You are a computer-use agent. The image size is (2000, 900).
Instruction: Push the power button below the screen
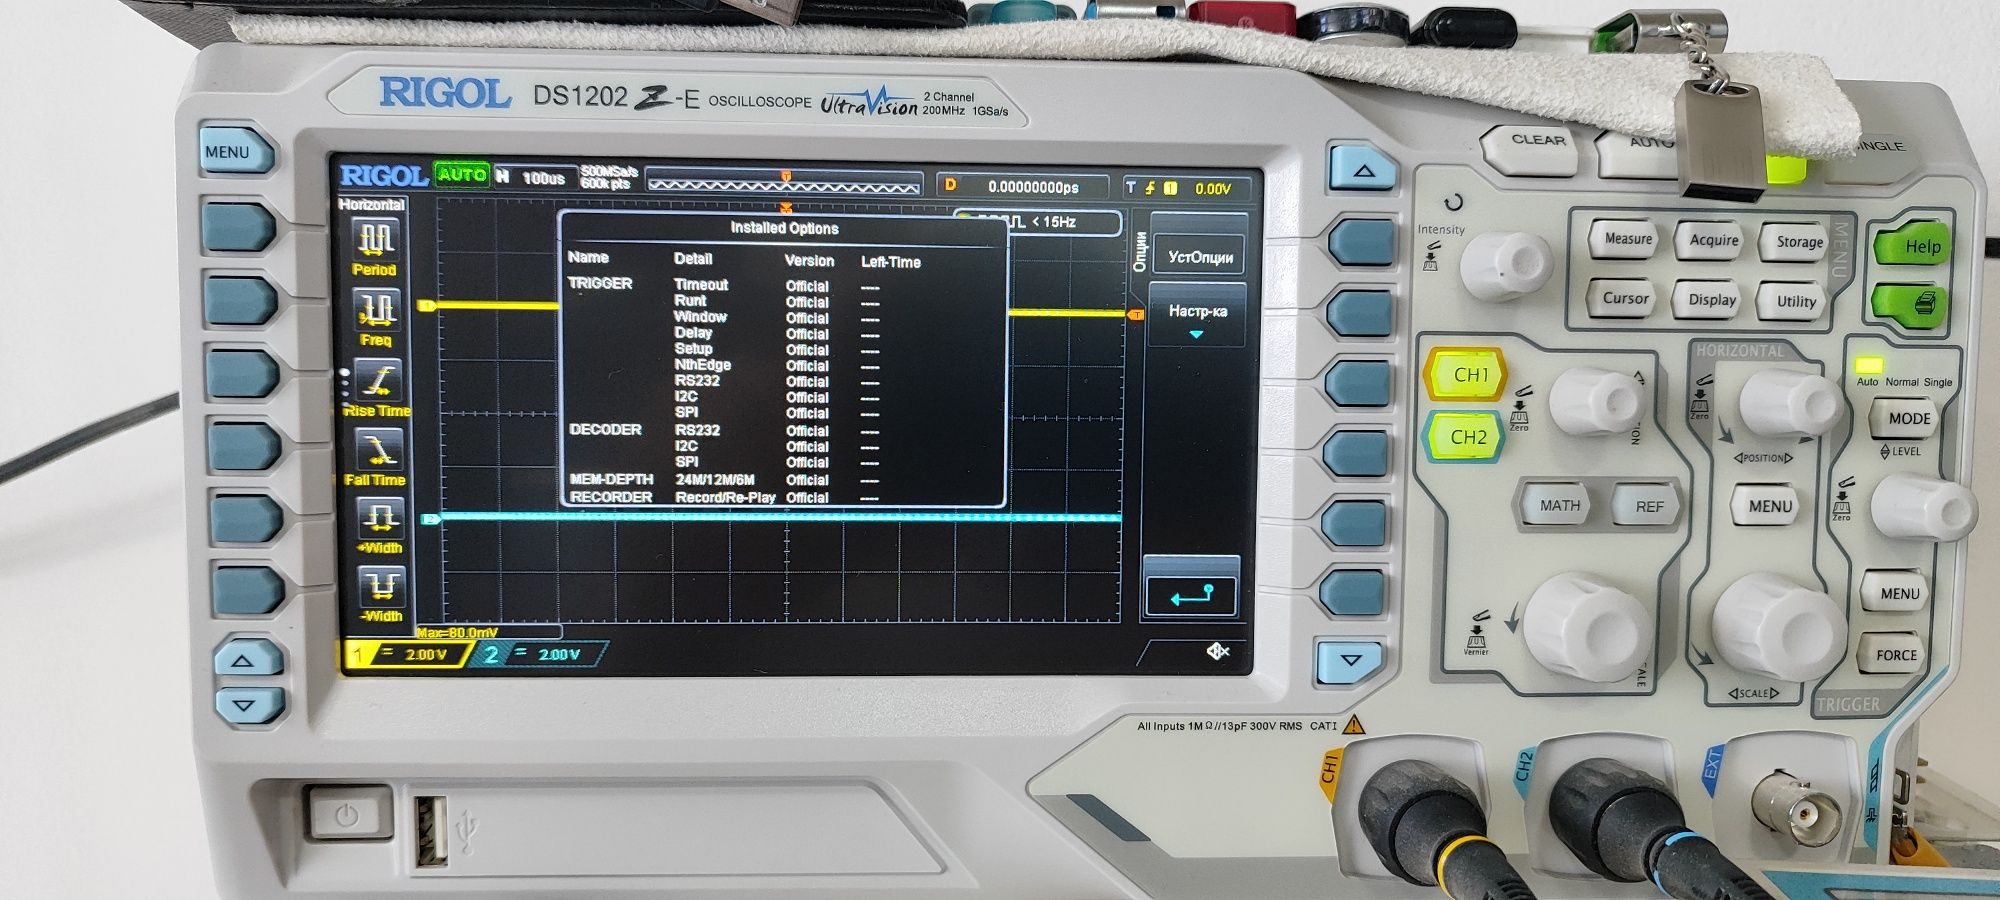click(x=346, y=814)
